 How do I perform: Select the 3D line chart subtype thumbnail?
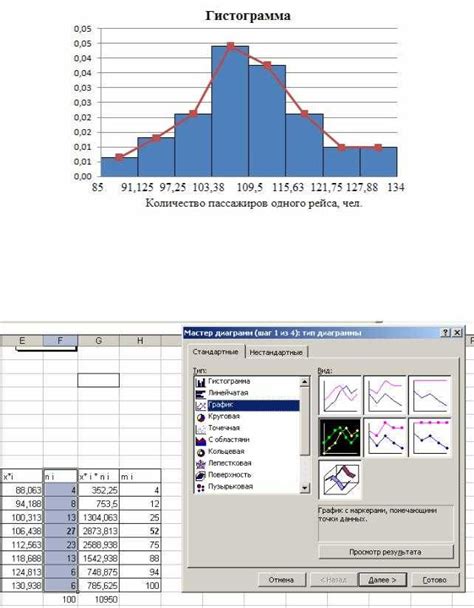pos(340,480)
